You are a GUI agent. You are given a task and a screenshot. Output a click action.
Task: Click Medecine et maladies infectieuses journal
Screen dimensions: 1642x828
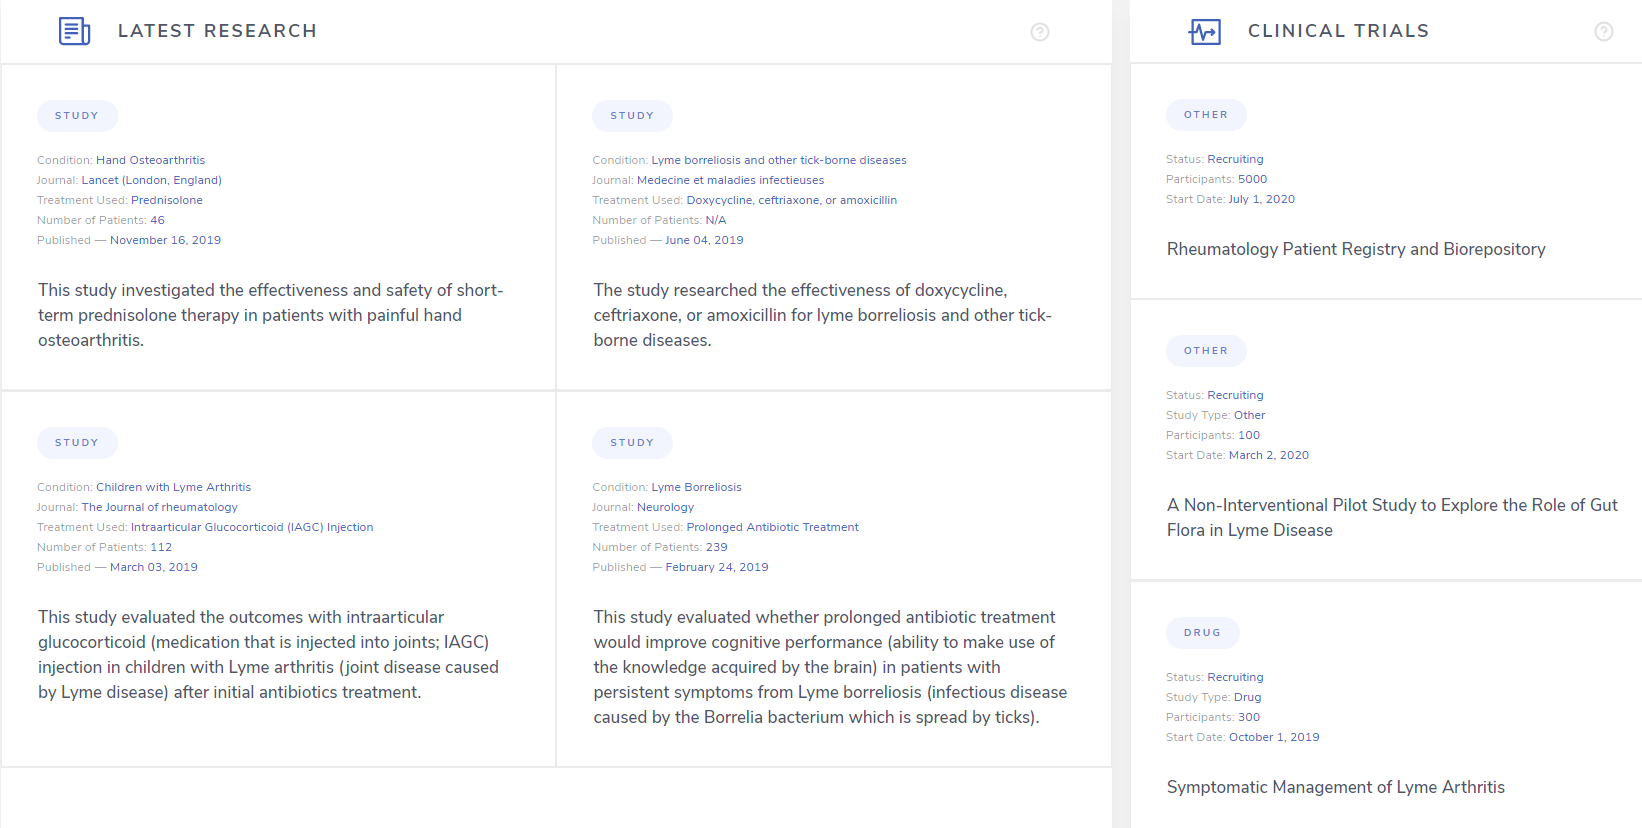(730, 180)
